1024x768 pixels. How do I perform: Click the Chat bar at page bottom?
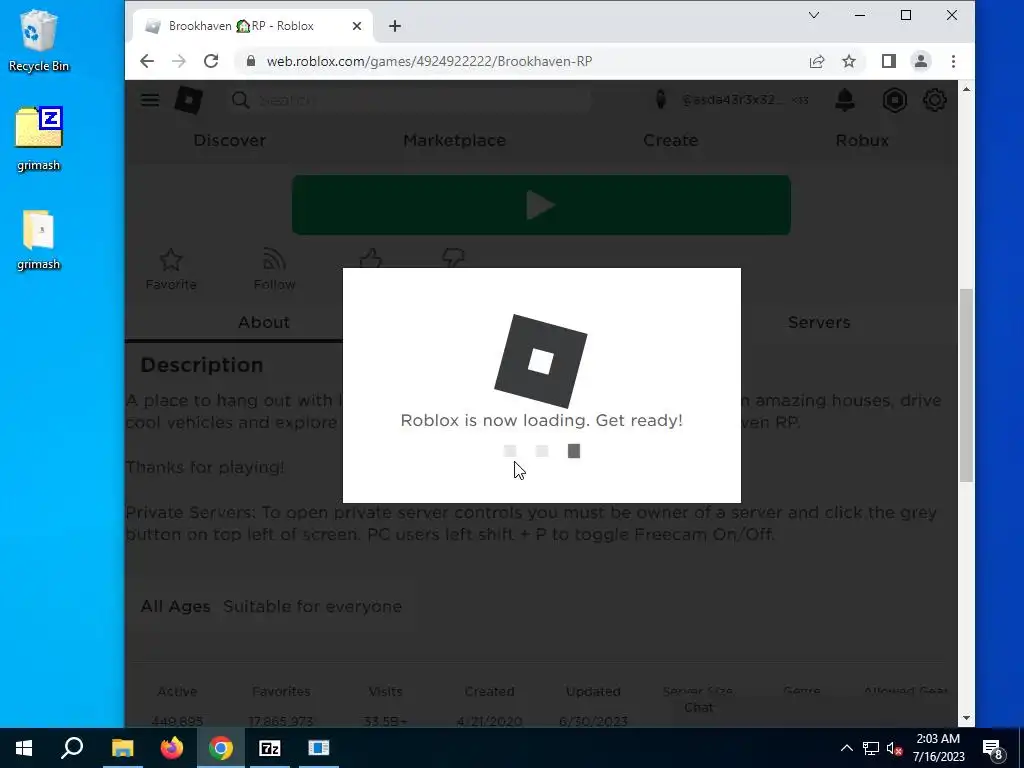[x=698, y=707]
